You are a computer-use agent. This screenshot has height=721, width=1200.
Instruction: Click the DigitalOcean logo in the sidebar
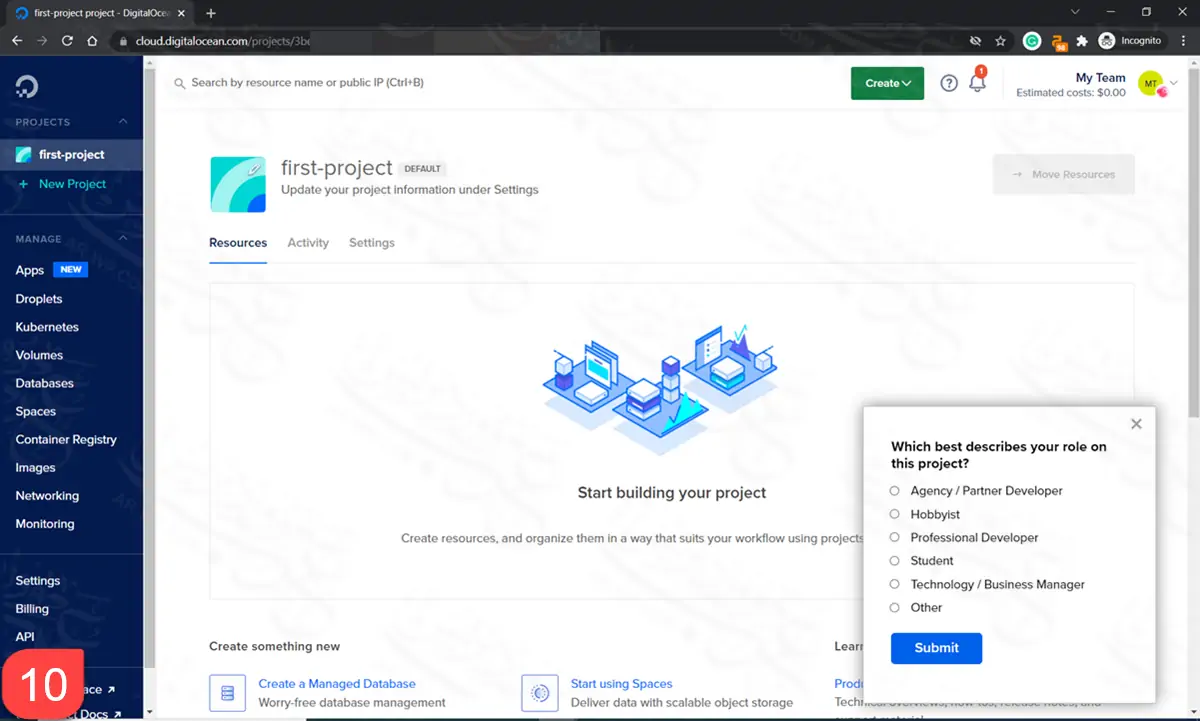click(27, 87)
